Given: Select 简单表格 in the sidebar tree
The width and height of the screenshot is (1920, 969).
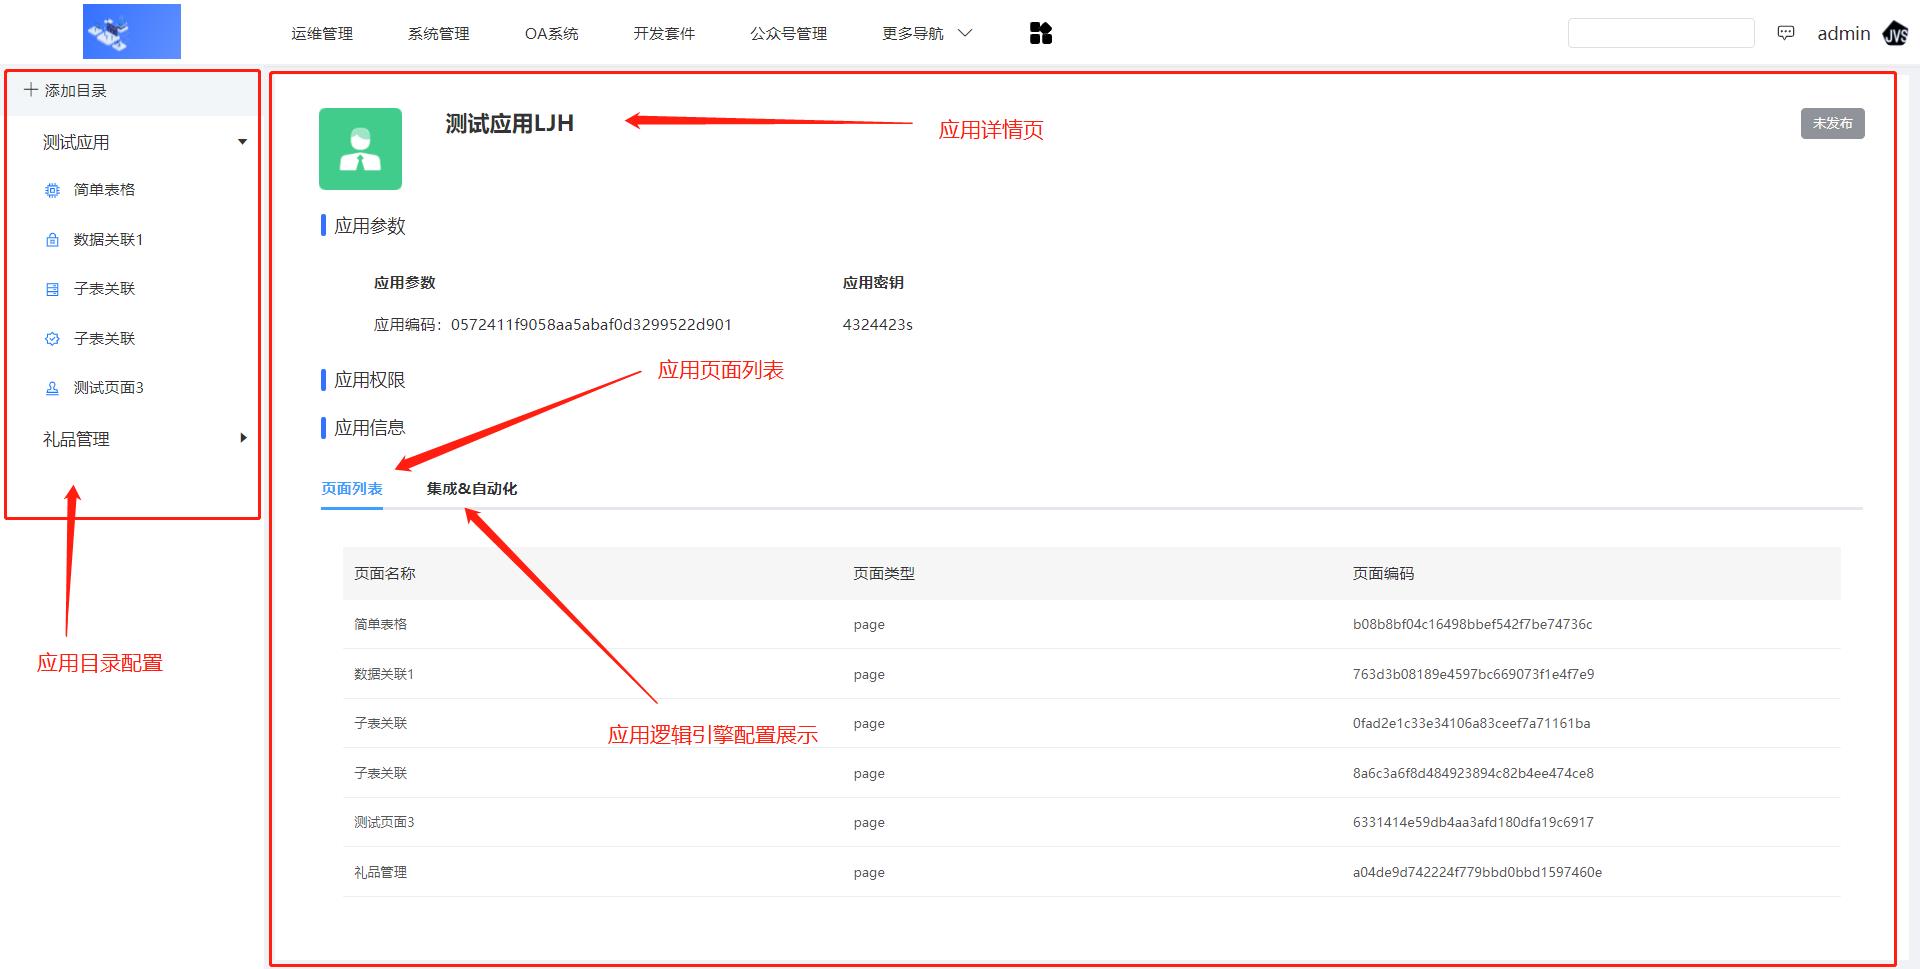Looking at the screenshot, I should [x=104, y=189].
